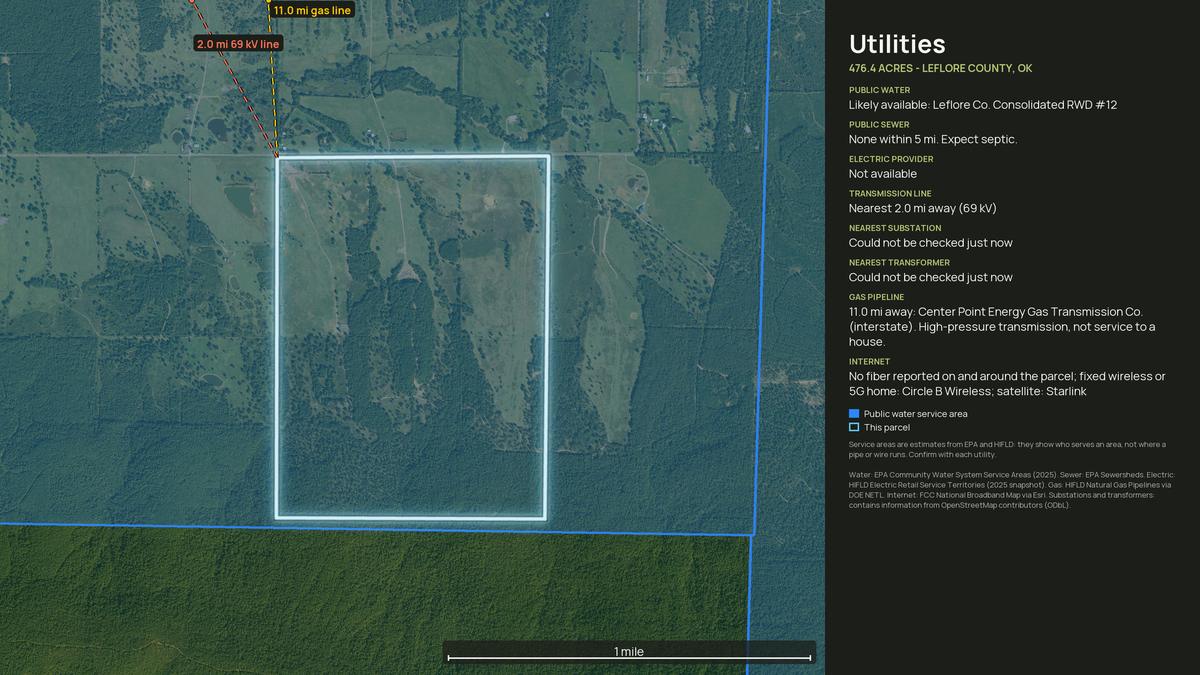
Task: Click the 'NEAREST TRANSFORMER' section label
Action: pos(899,263)
